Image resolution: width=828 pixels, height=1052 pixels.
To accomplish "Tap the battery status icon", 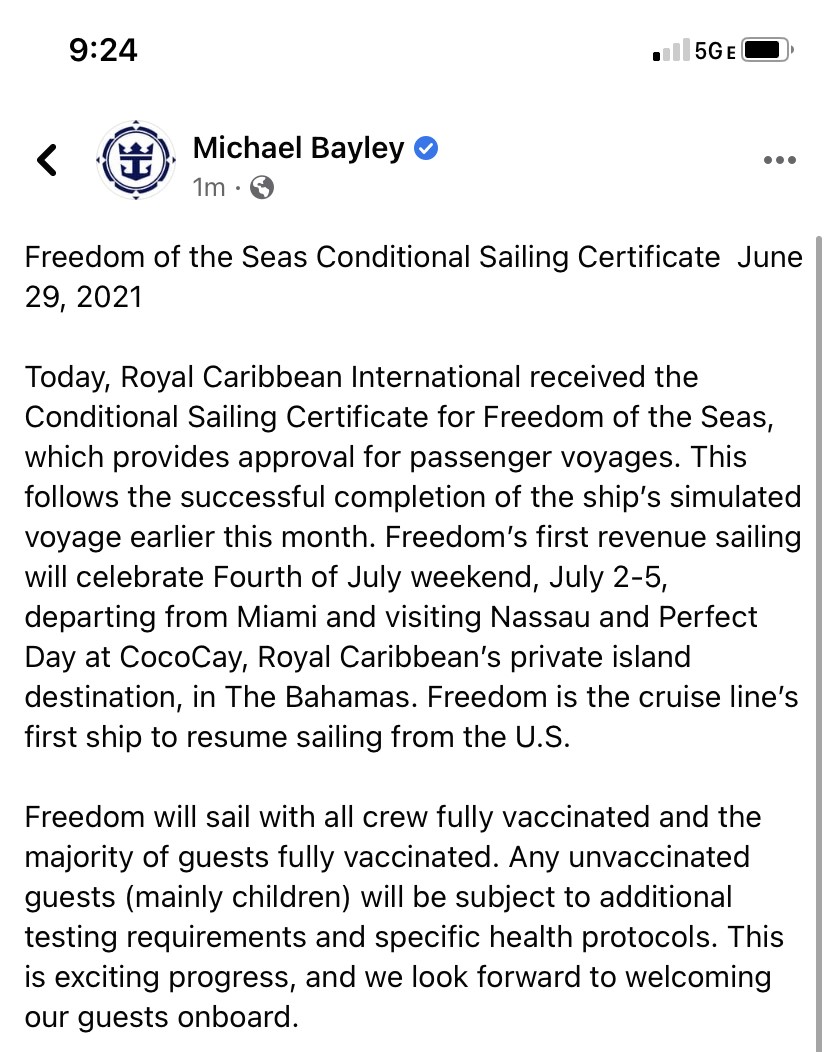I will (x=768, y=50).
